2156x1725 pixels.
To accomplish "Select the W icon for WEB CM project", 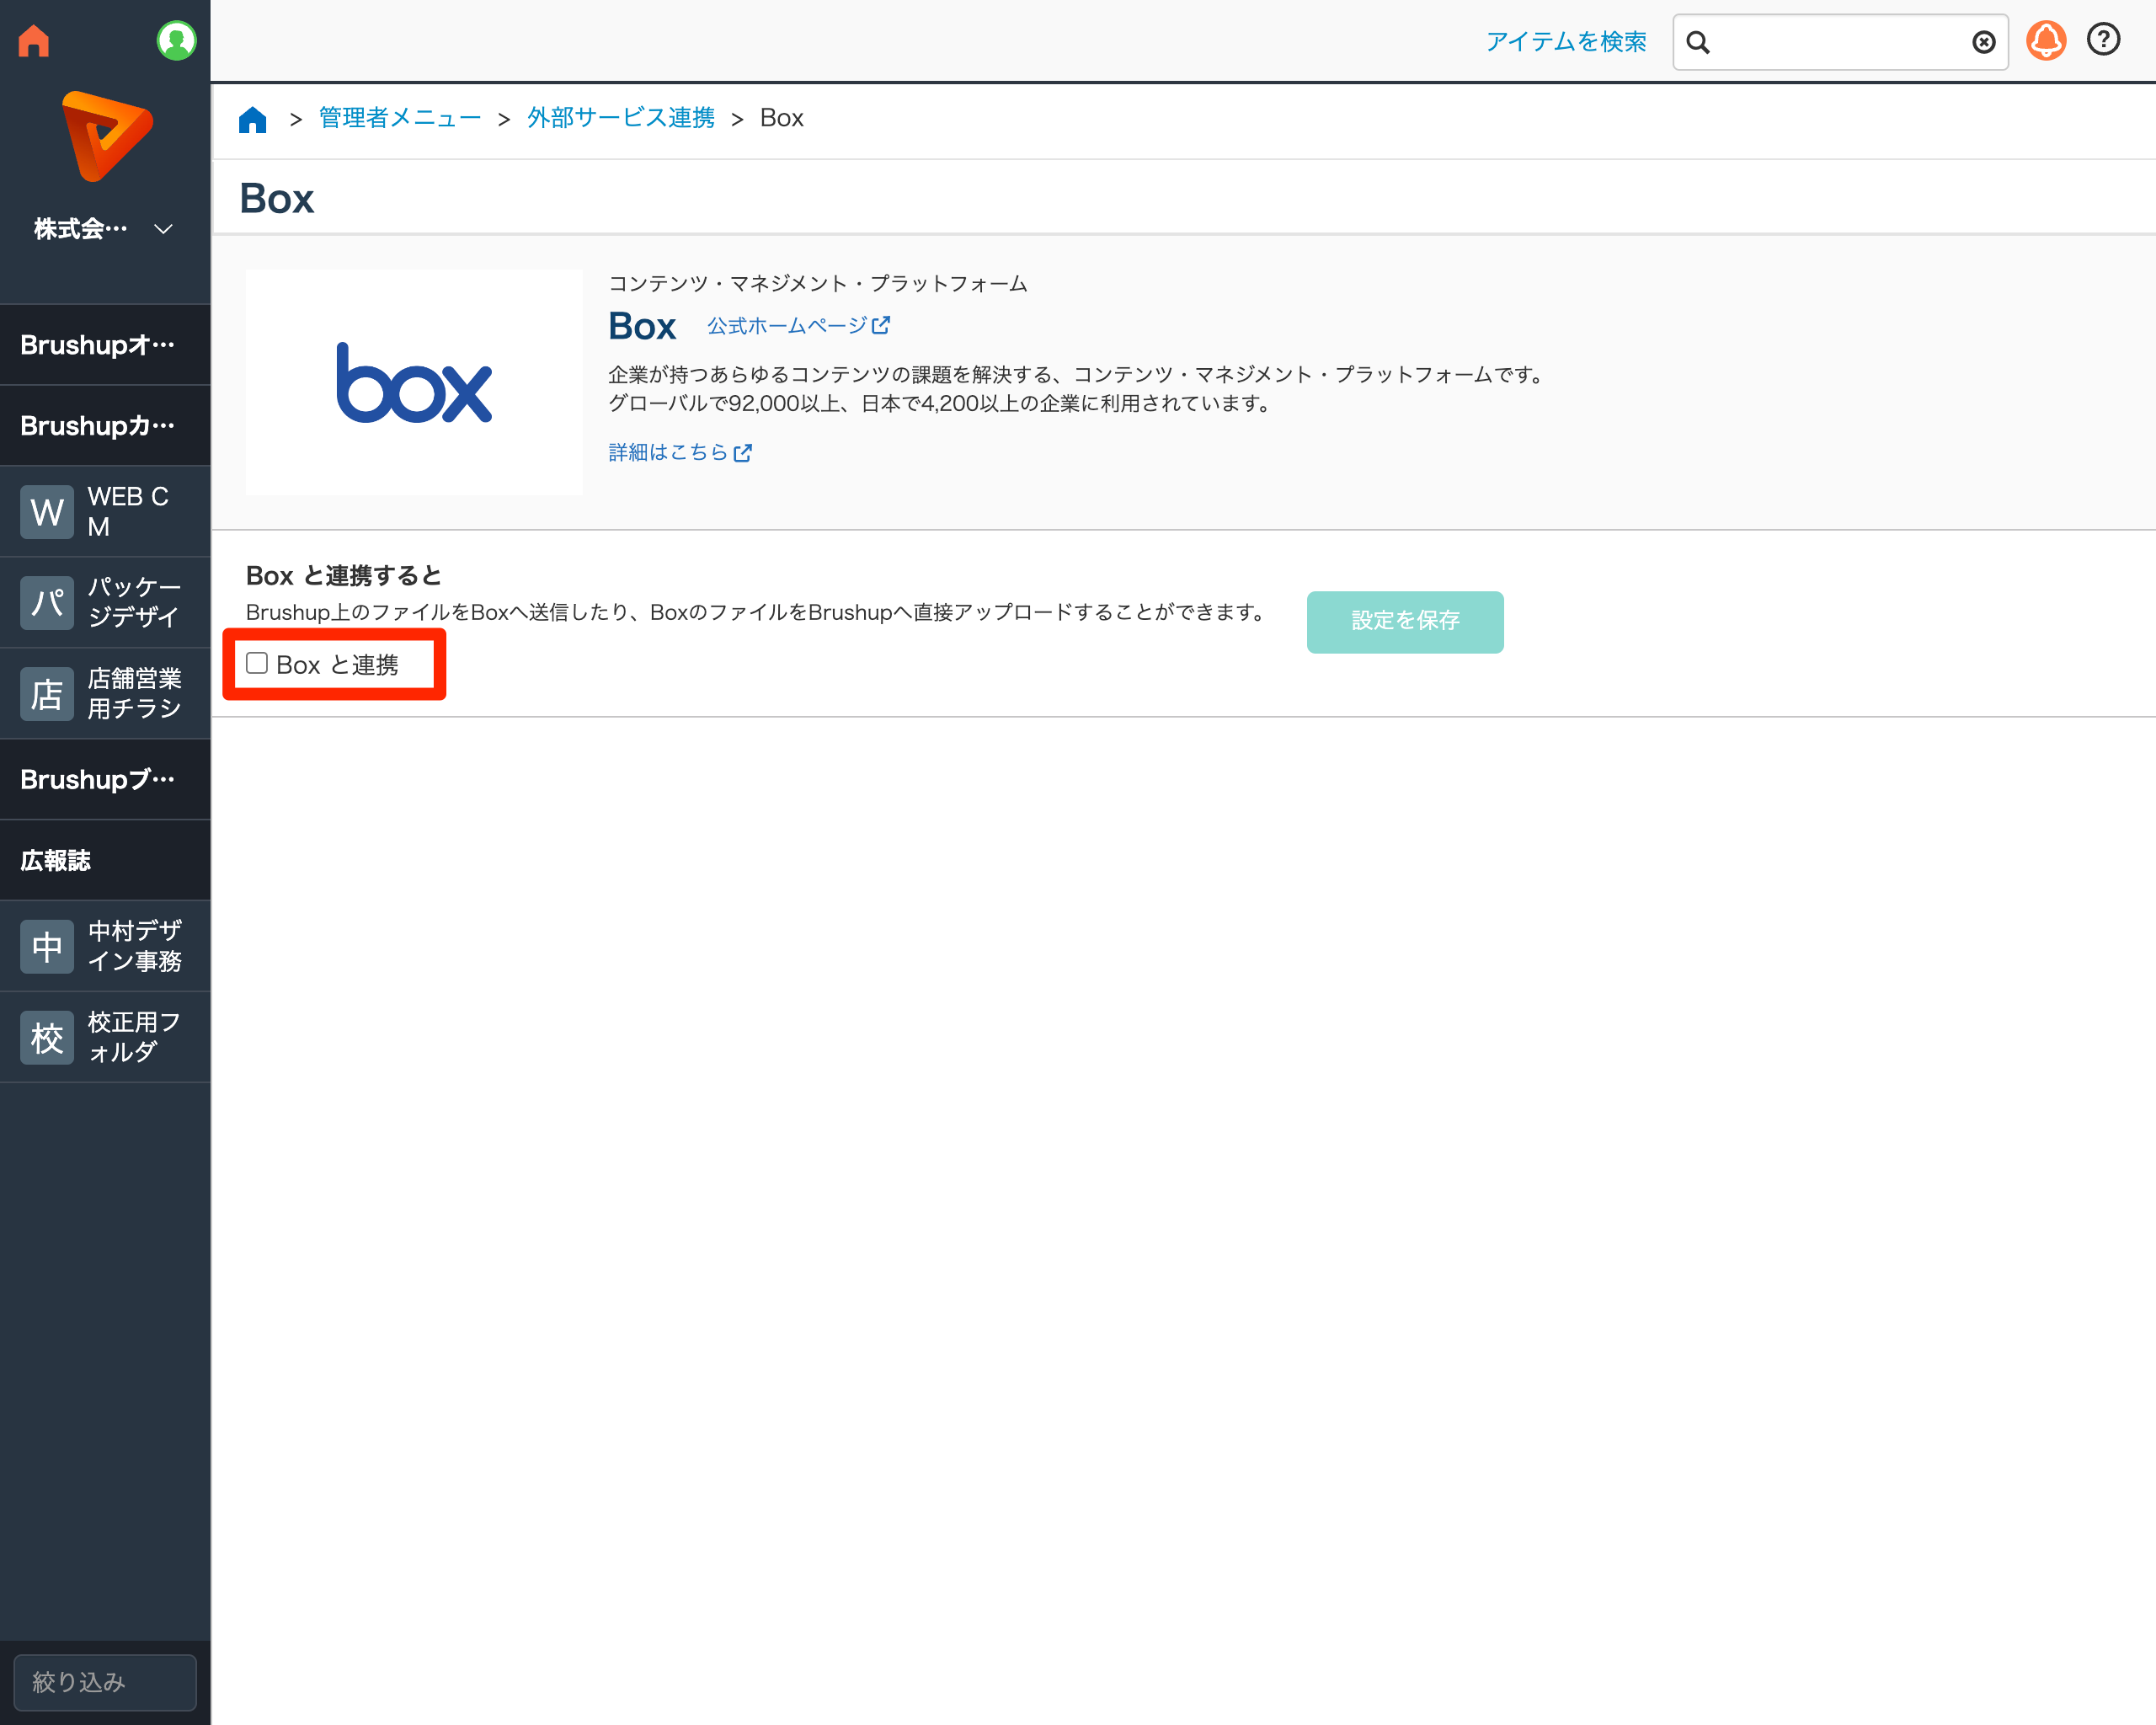I will [x=47, y=512].
